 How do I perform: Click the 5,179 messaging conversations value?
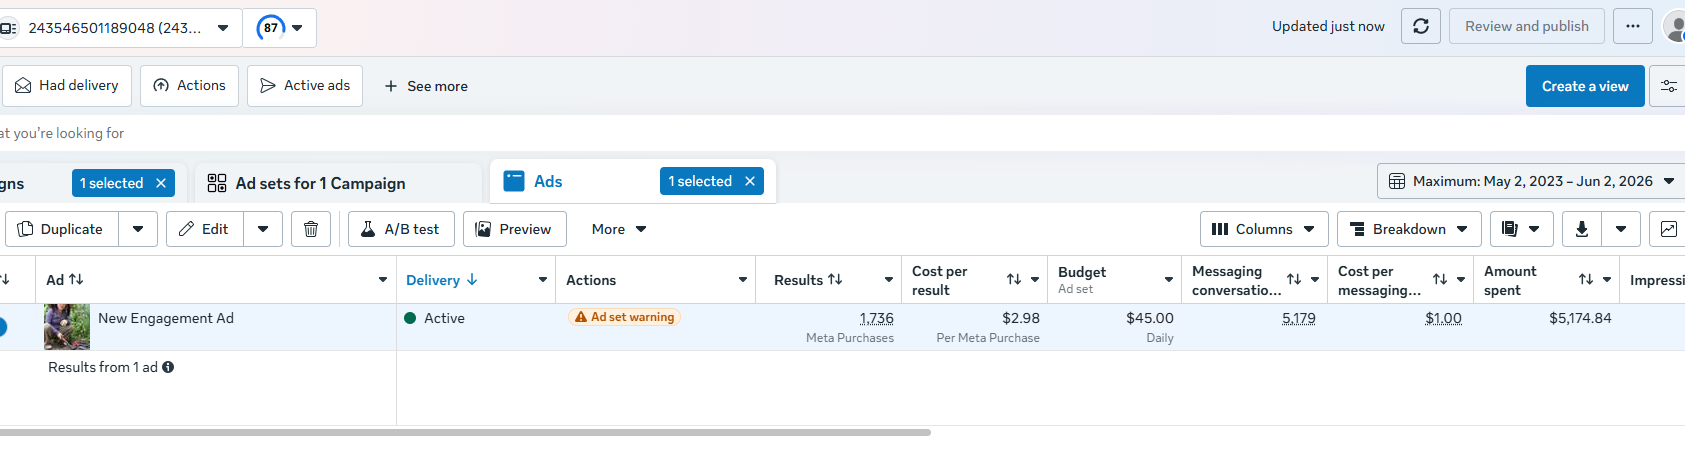pyautogui.click(x=1299, y=318)
